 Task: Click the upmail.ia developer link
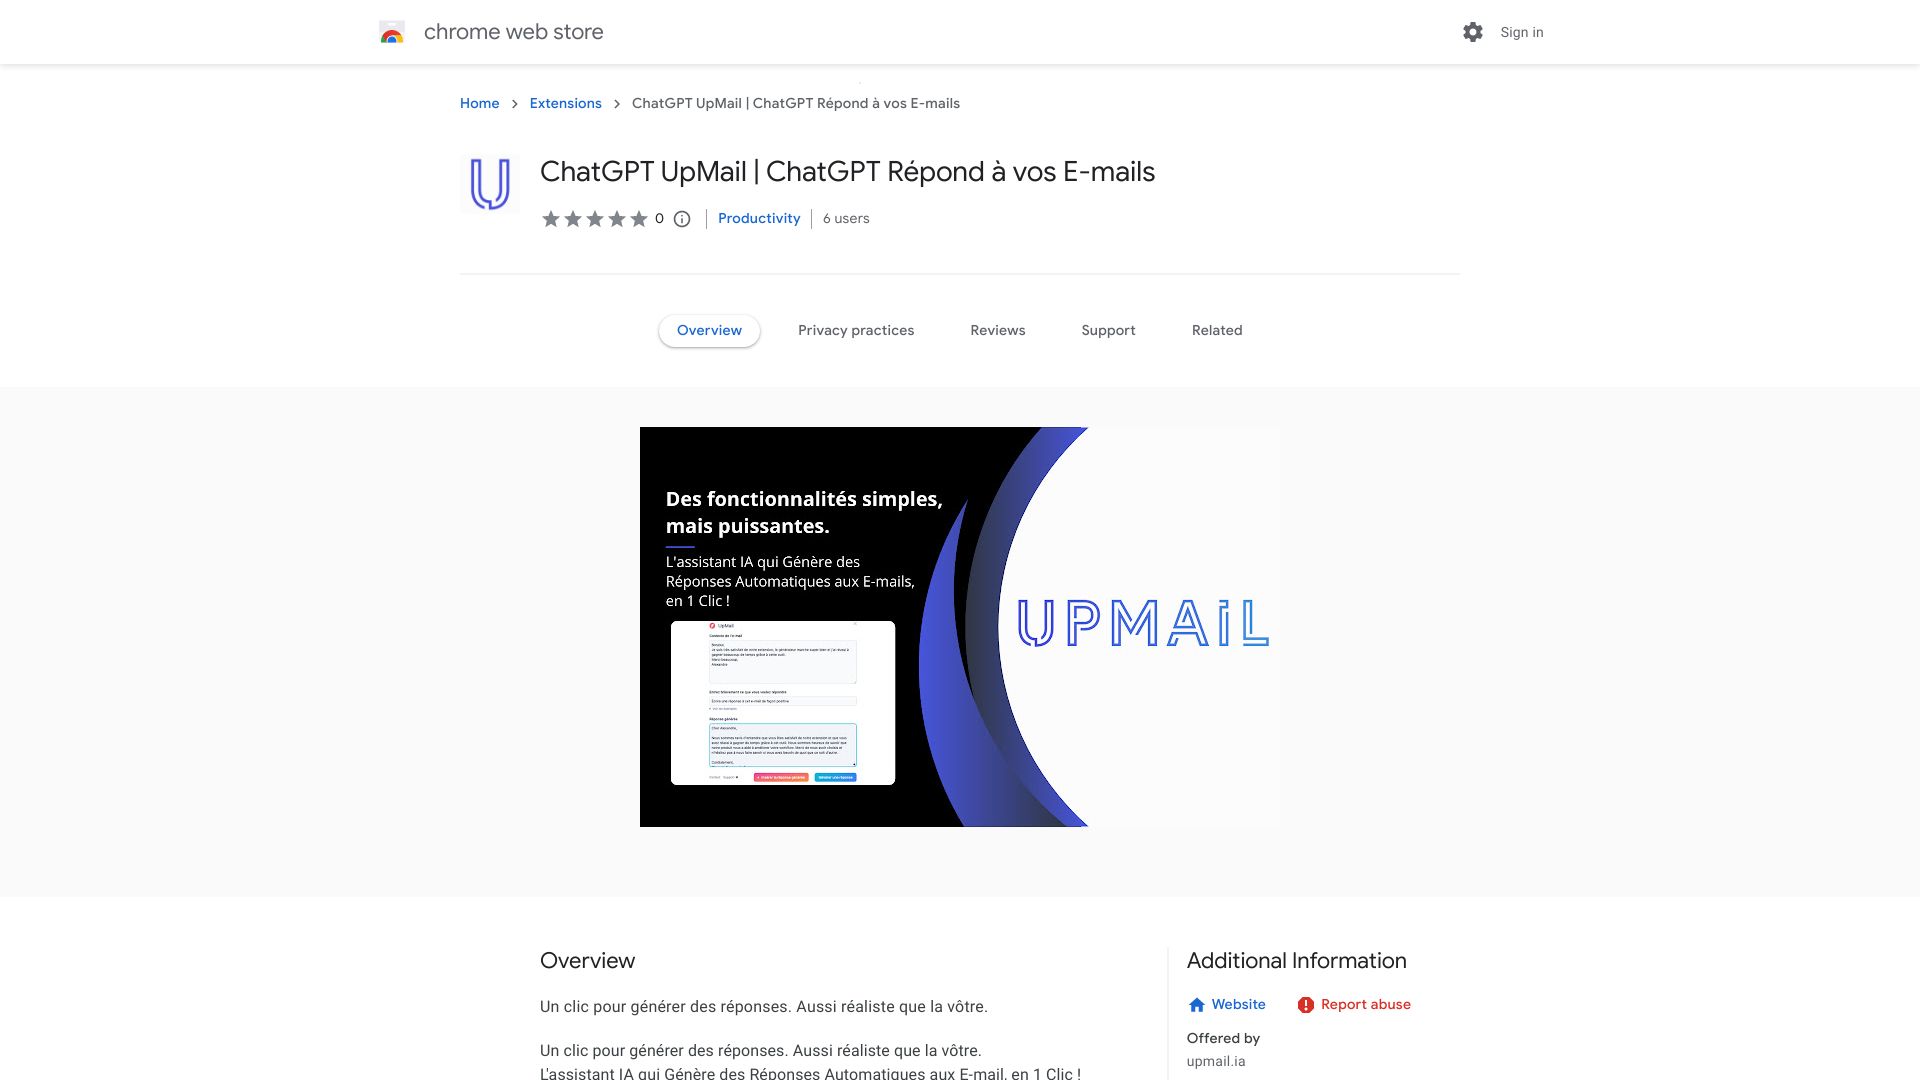[1215, 1062]
